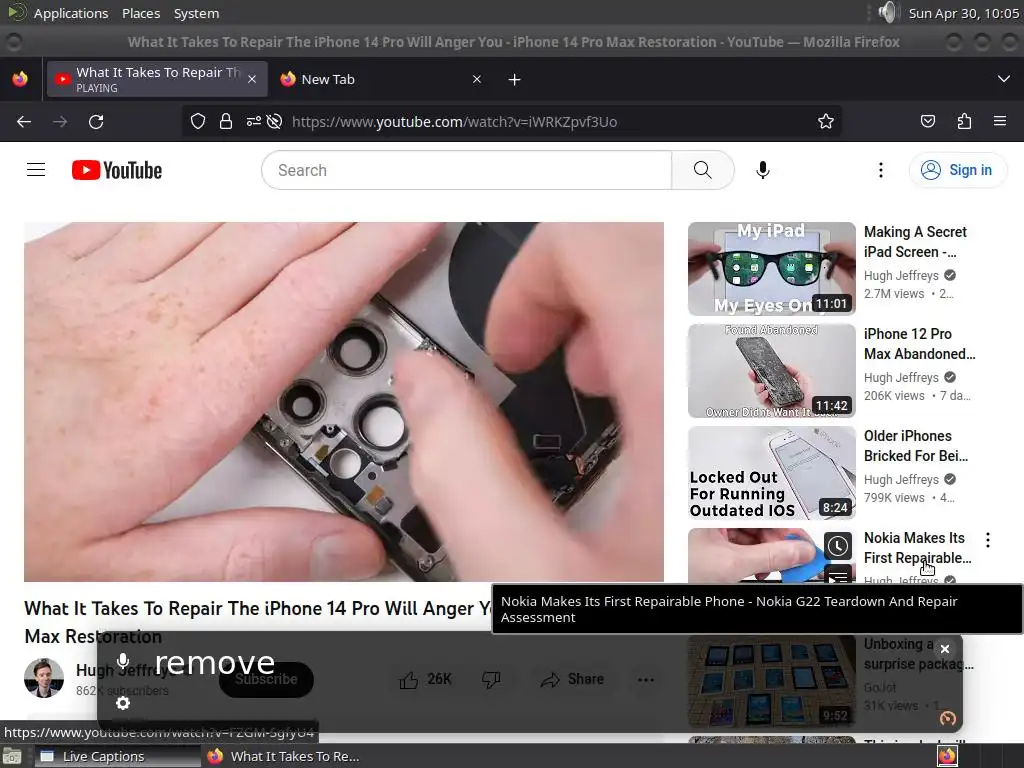This screenshot has height=768, width=1024.
Task: Click the YouTube address bar URL
Action: click(x=455, y=121)
